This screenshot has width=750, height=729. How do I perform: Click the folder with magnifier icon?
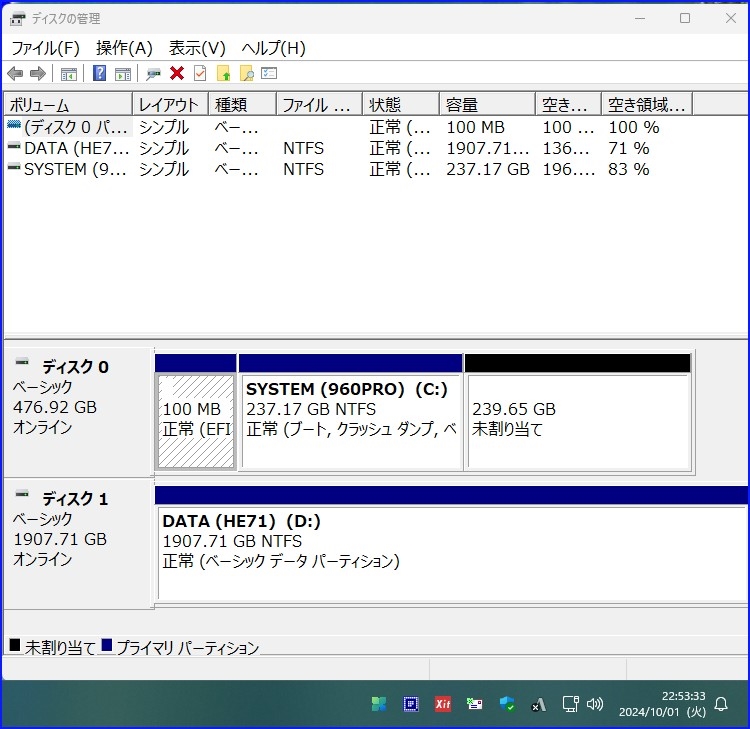(247, 74)
